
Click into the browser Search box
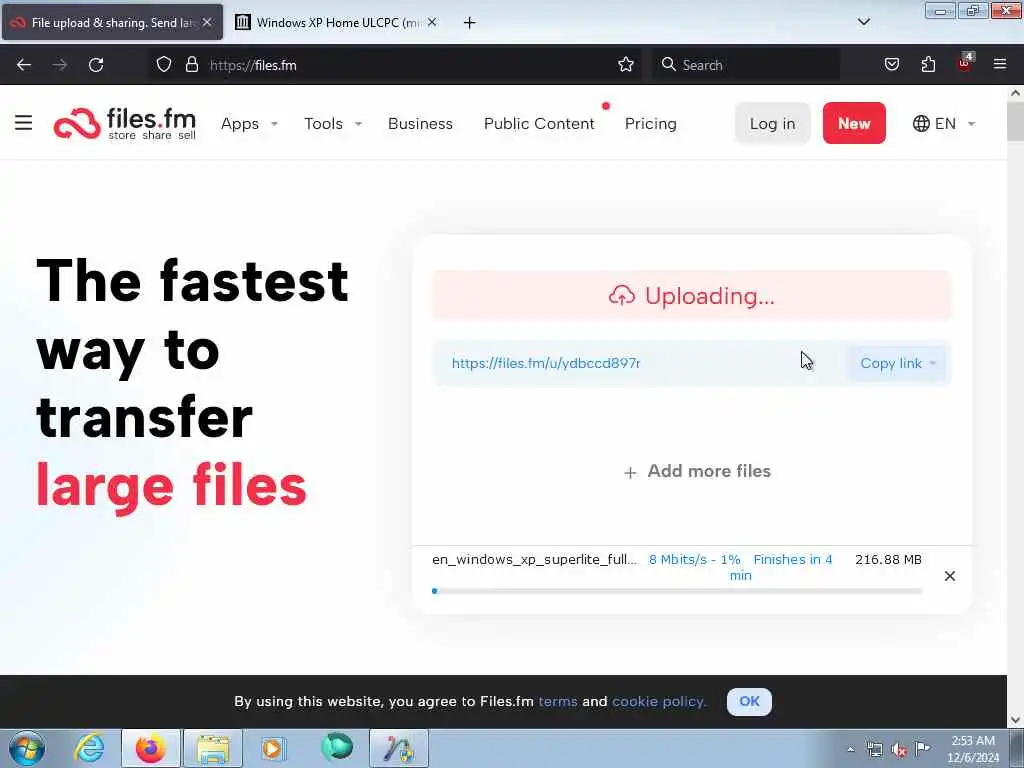746,65
